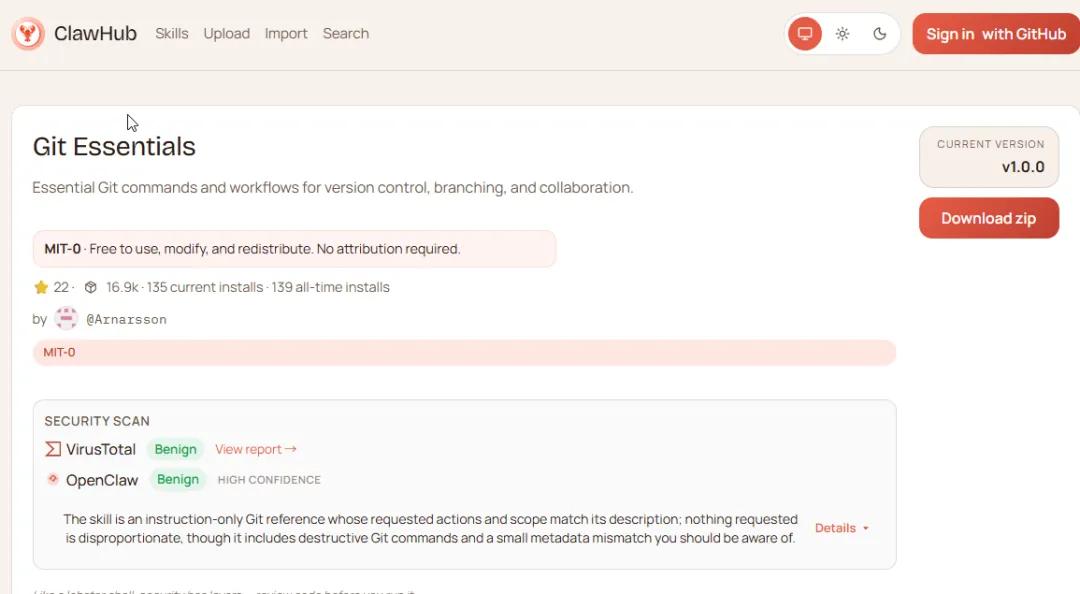The image size is (1080, 594).
Task: Click the OpenClaw scanner icon
Action: (53, 480)
